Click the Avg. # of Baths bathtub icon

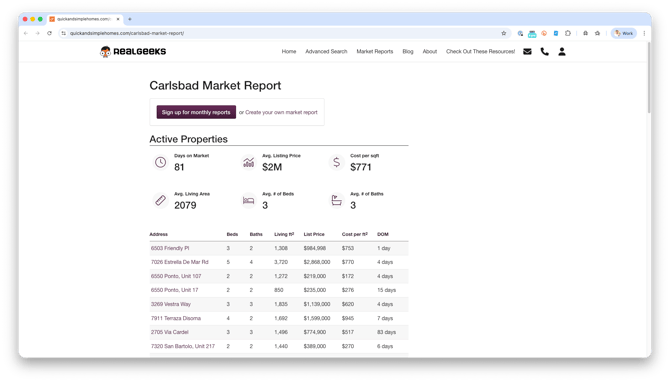[337, 200]
